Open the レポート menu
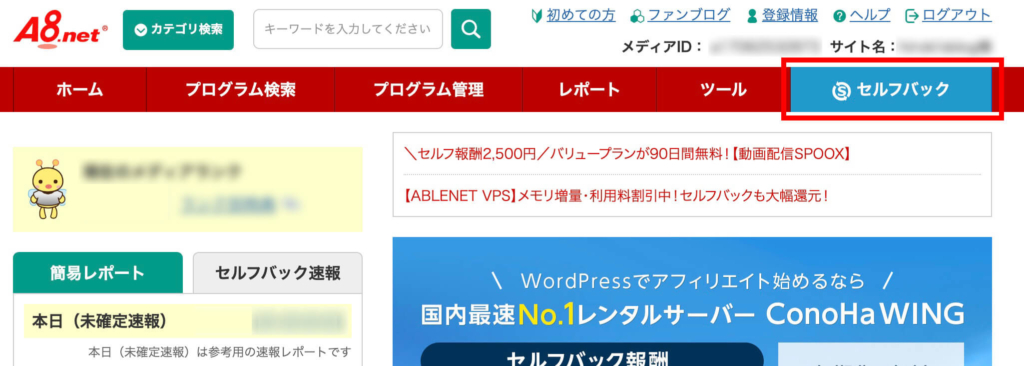Viewport: 1024px width, 366px height. tap(589, 90)
